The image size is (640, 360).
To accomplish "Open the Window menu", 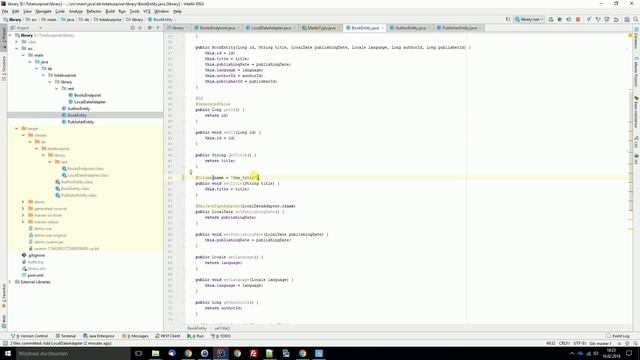I will tap(162, 11).
